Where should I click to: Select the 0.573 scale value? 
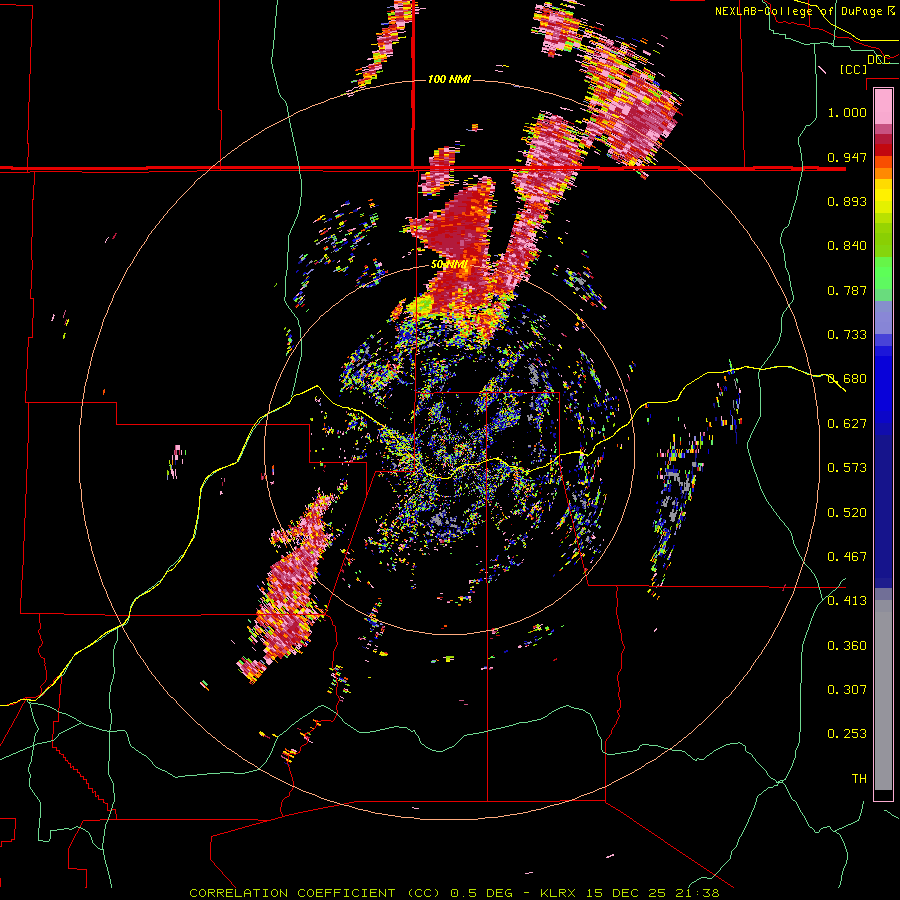point(847,468)
